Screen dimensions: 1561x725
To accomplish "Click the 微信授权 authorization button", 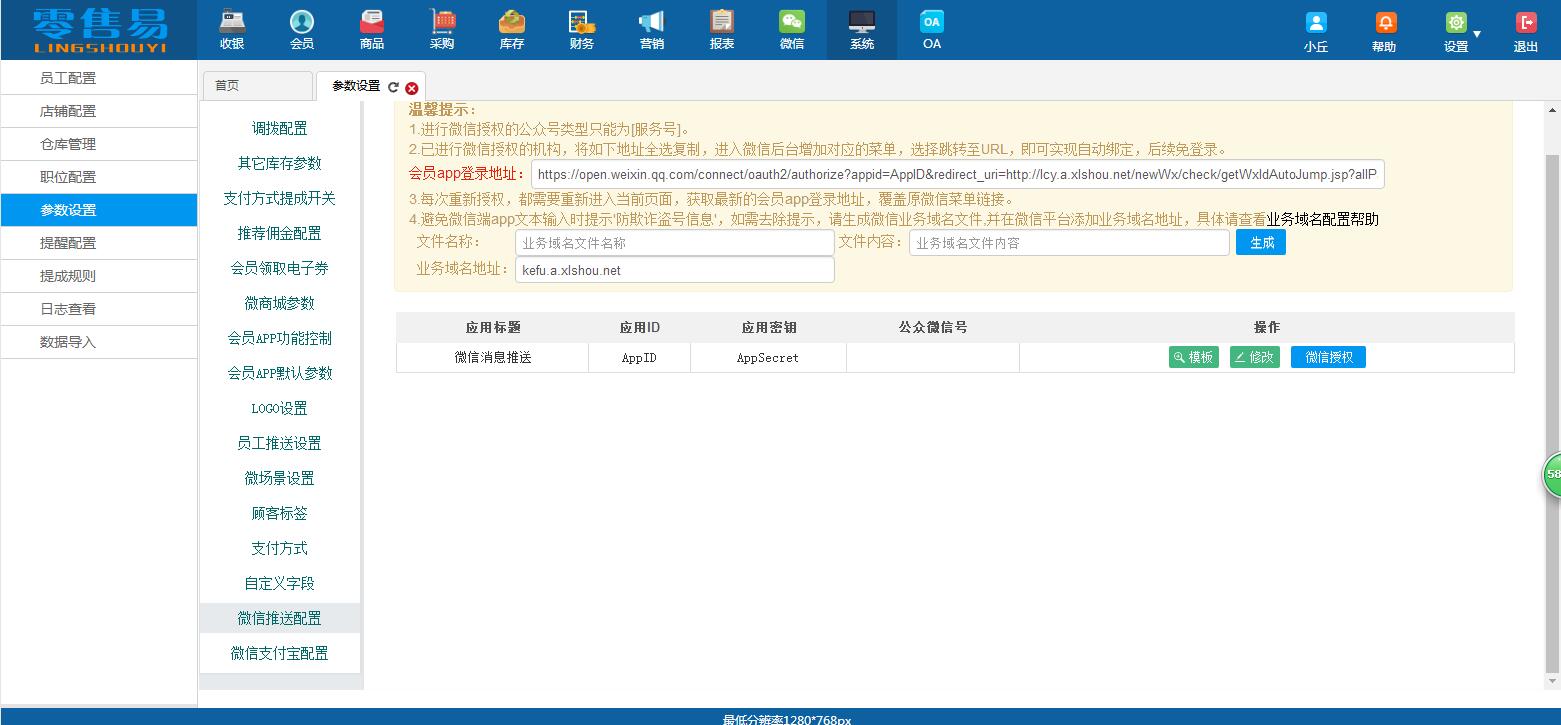I will pos(1327,356).
